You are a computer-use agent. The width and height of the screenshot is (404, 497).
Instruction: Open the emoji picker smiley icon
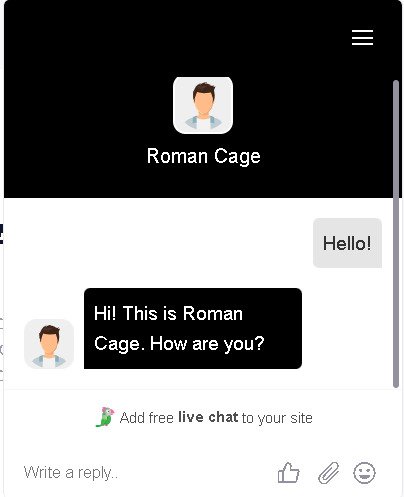point(364,472)
